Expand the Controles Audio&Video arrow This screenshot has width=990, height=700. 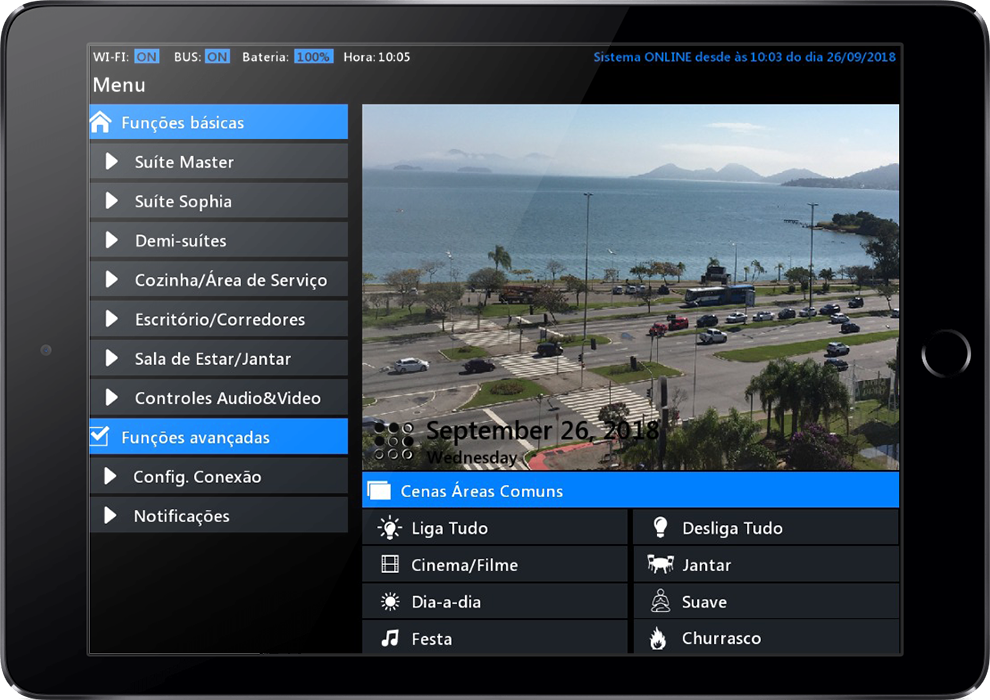[112, 397]
